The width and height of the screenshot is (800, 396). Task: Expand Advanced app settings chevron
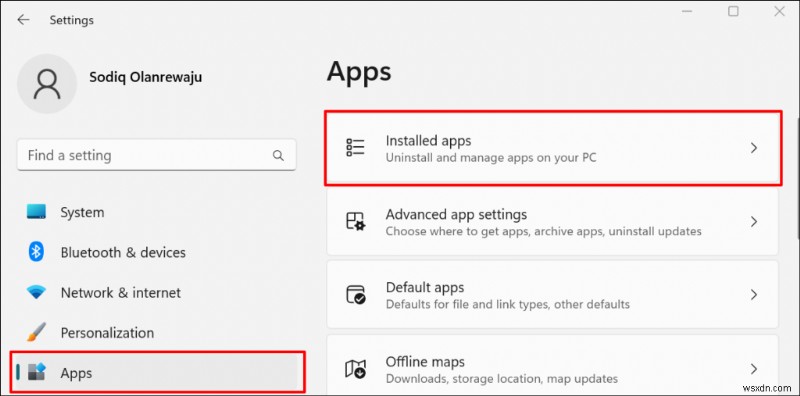point(754,221)
